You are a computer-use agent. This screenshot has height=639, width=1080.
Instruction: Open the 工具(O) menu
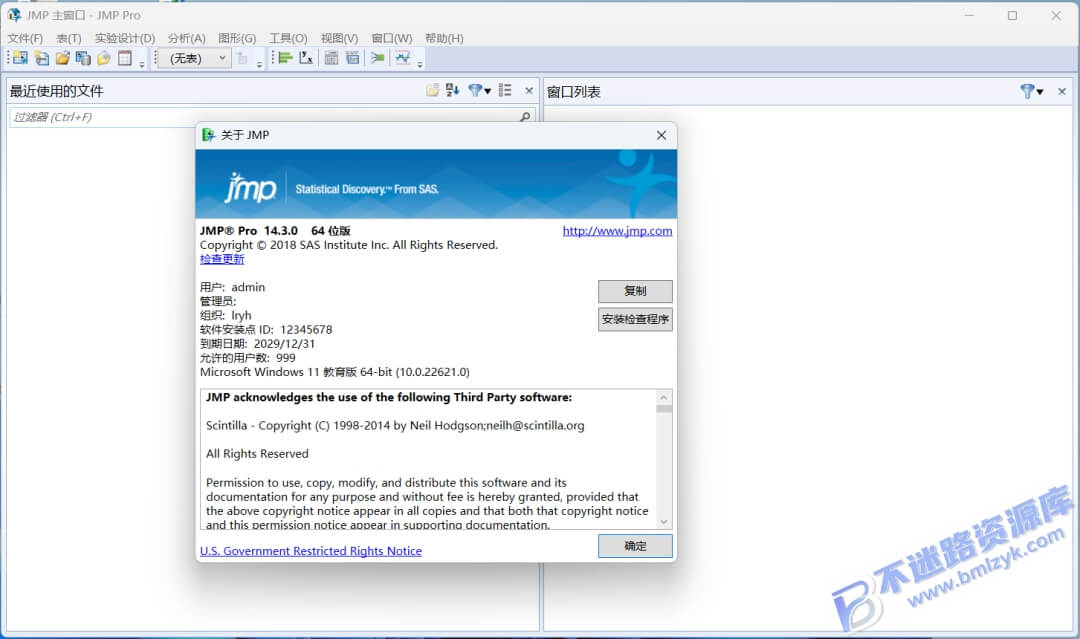pyautogui.click(x=288, y=39)
